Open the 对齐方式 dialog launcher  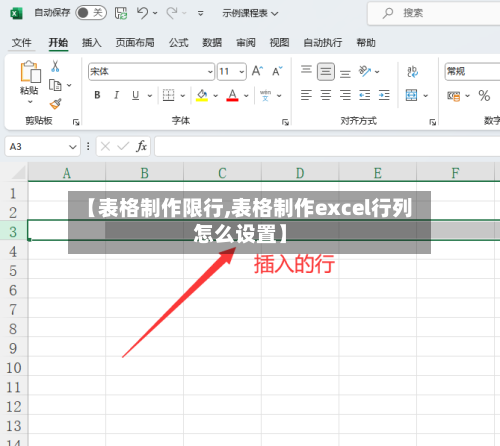click(x=433, y=122)
